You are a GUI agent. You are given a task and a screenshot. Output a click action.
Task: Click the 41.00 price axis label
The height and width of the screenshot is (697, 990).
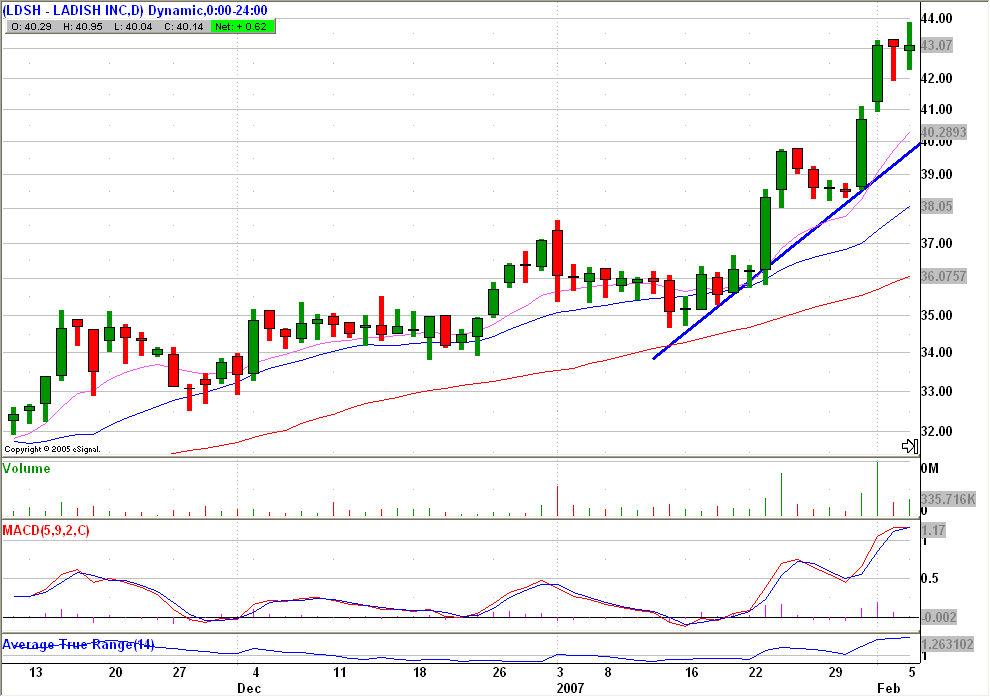tap(936, 109)
